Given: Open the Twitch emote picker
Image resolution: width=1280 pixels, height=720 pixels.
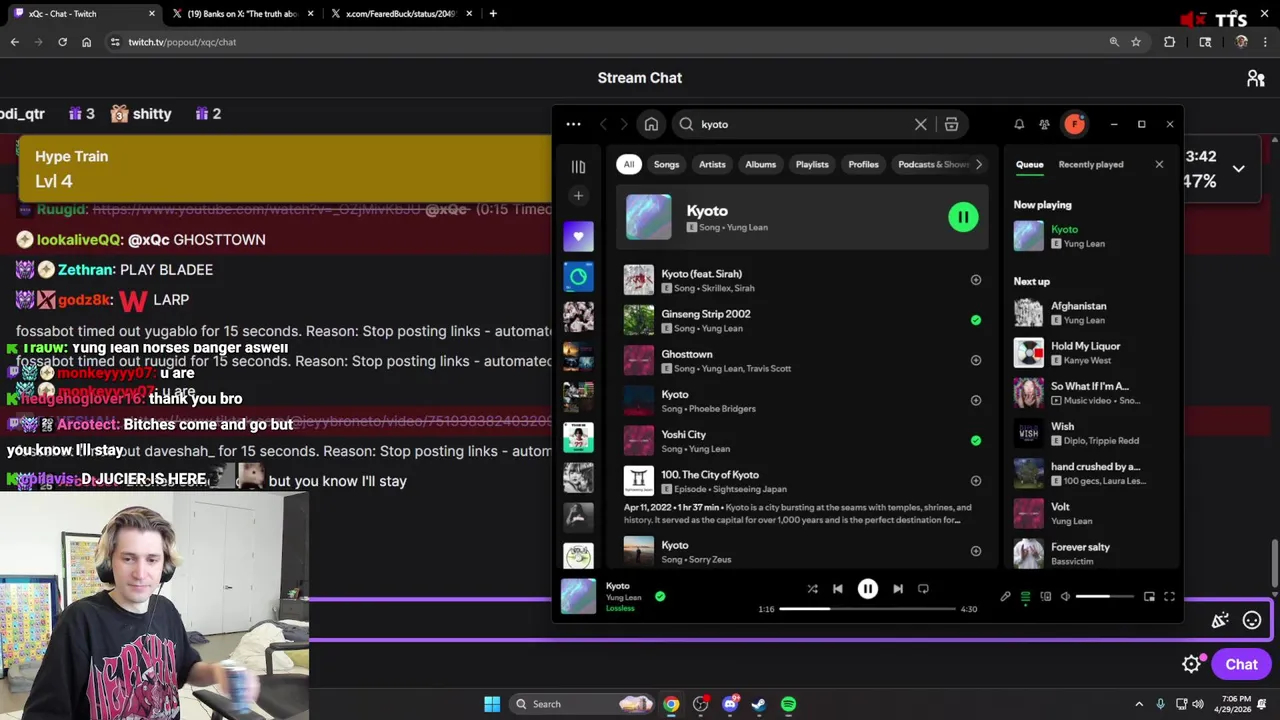Looking at the screenshot, I should tap(1252, 621).
